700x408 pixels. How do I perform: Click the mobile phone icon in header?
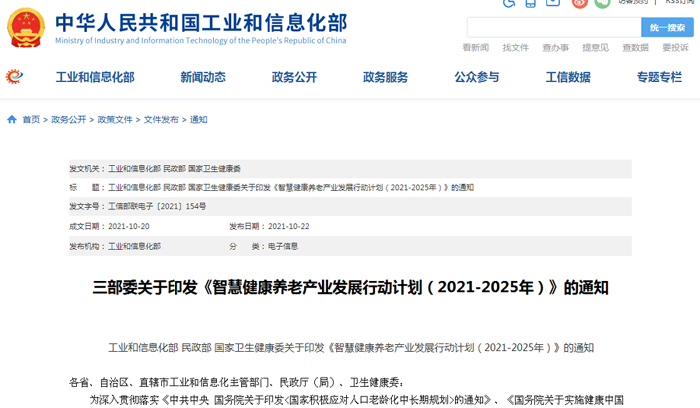pyautogui.click(x=530, y=3)
